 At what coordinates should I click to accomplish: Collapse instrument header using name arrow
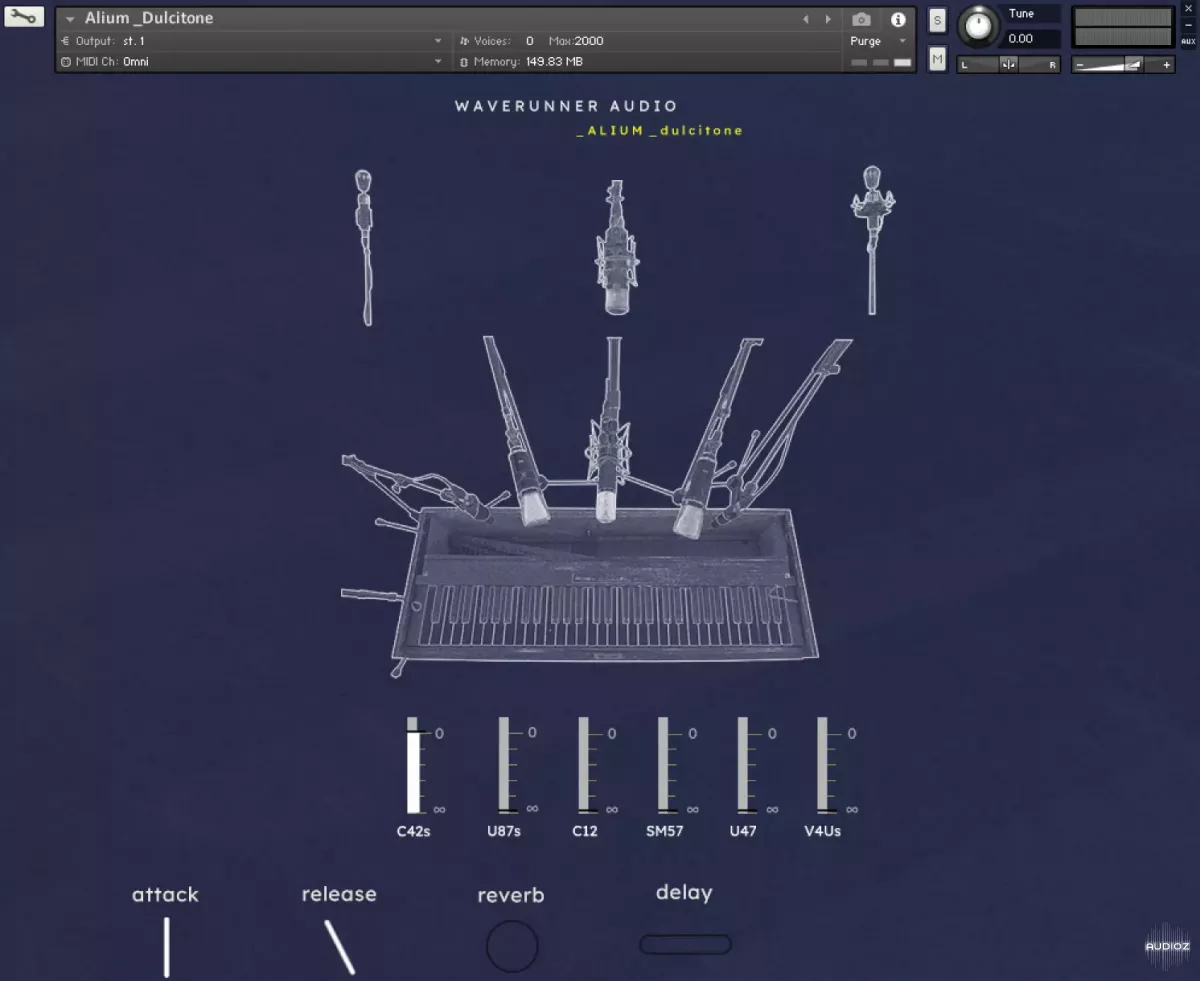pyautogui.click(x=70, y=19)
